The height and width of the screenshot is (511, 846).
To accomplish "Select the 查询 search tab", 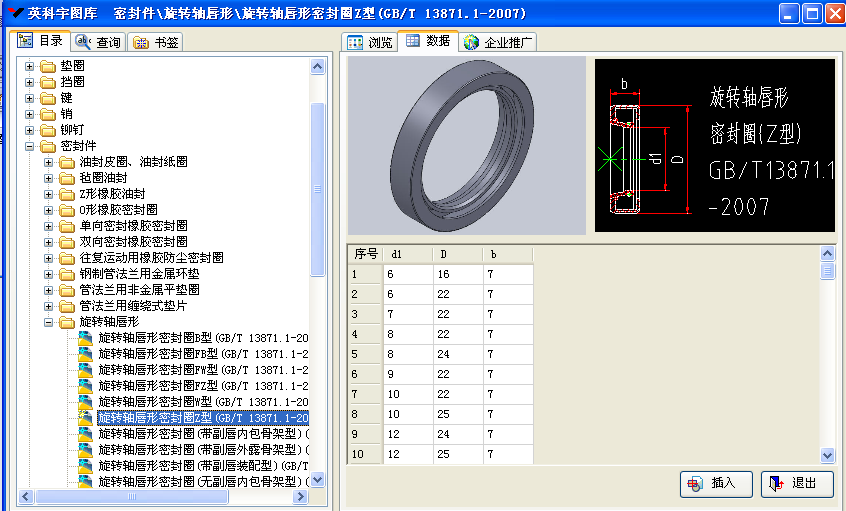I will 98,42.
